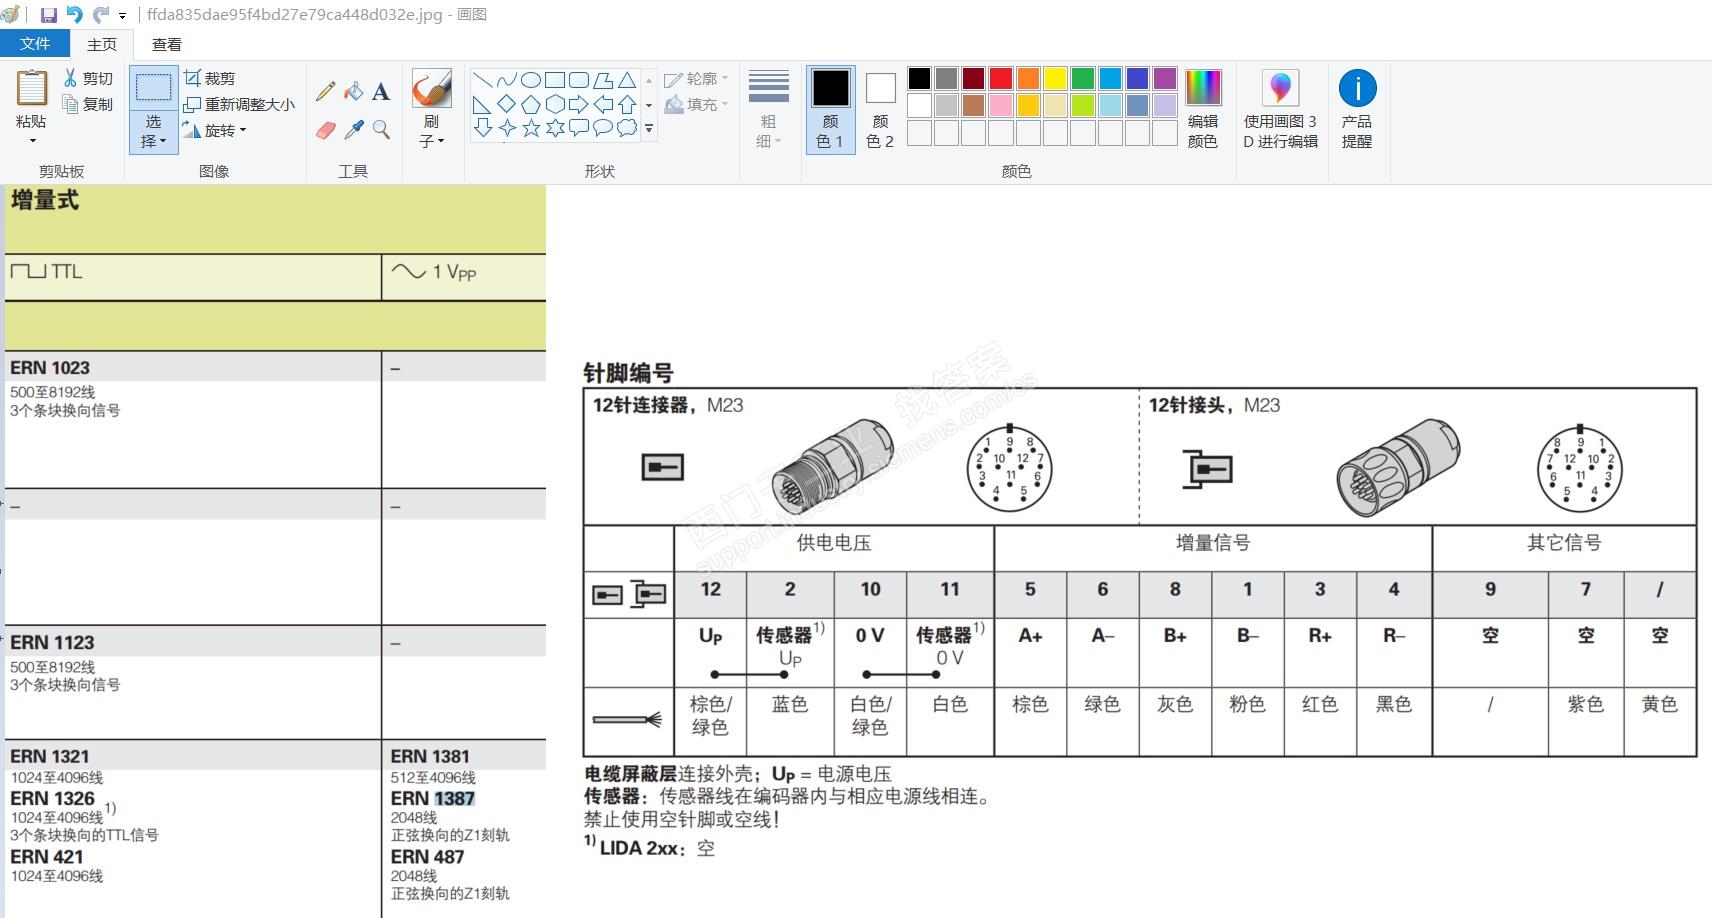This screenshot has width=1712, height=918.
Task: Choose the Cloud callout shape
Action: [627, 128]
